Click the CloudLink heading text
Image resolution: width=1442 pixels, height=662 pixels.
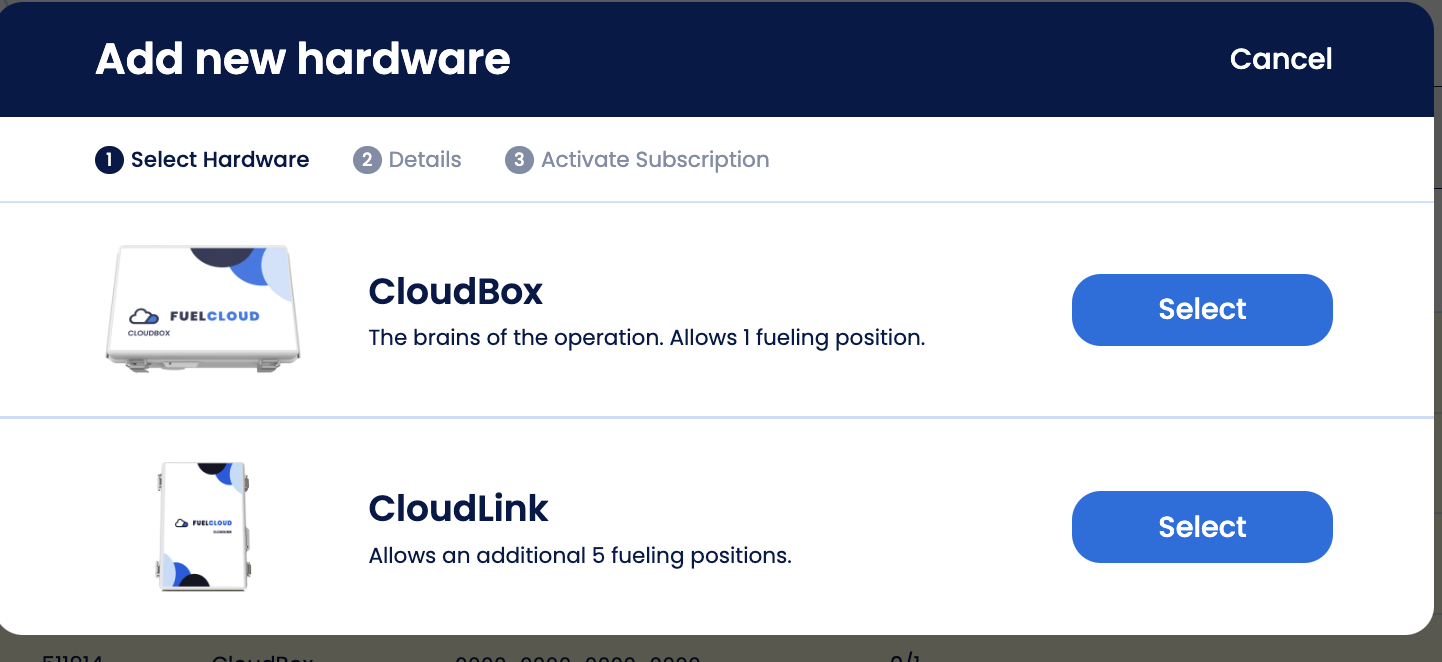click(x=459, y=508)
